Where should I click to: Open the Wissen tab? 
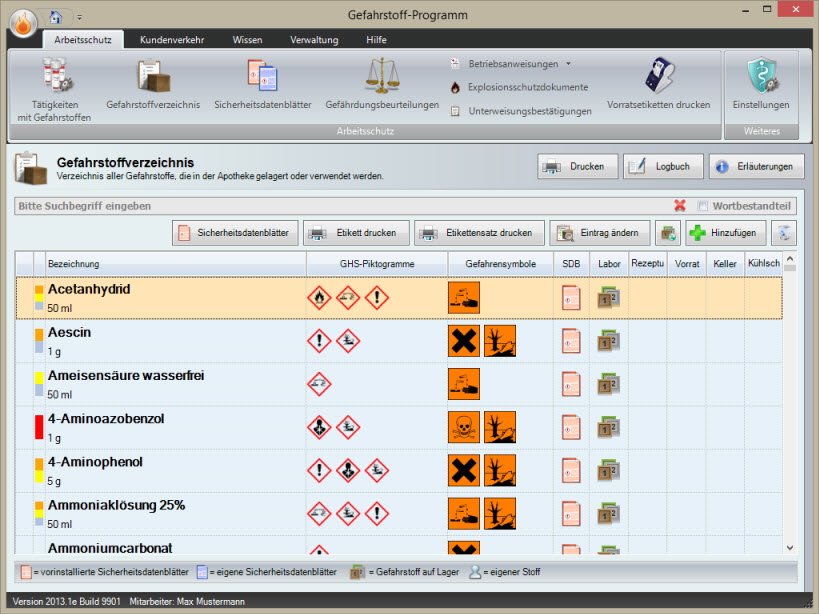coord(247,40)
